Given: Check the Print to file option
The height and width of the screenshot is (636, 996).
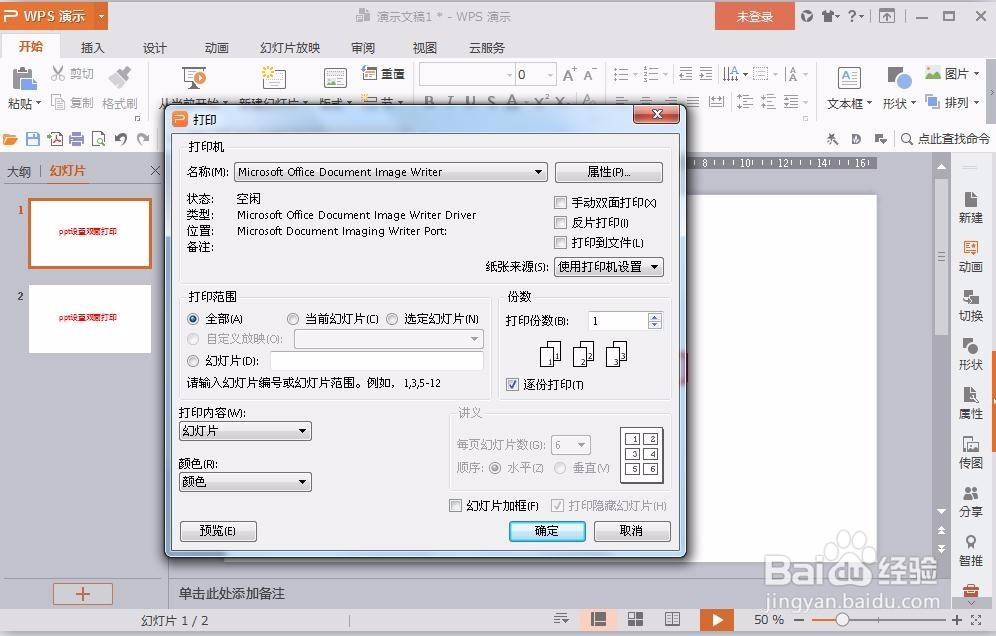Looking at the screenshot, I should click(x=560, y=242).
